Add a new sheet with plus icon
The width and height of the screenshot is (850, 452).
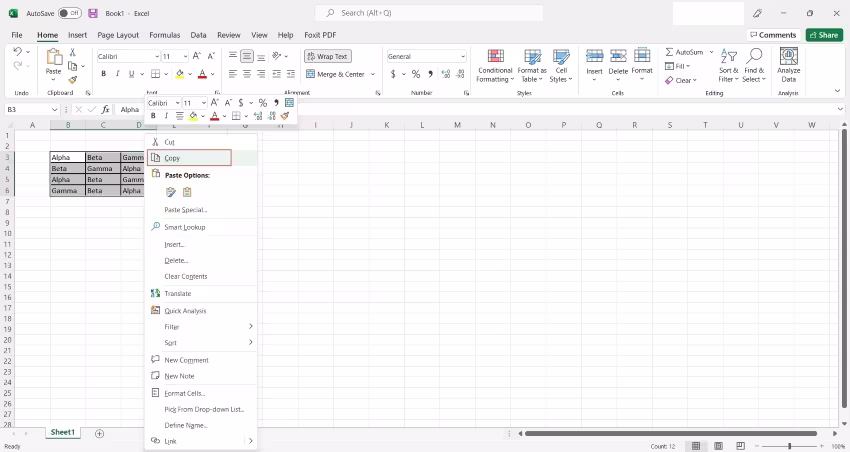click(99, 434)
